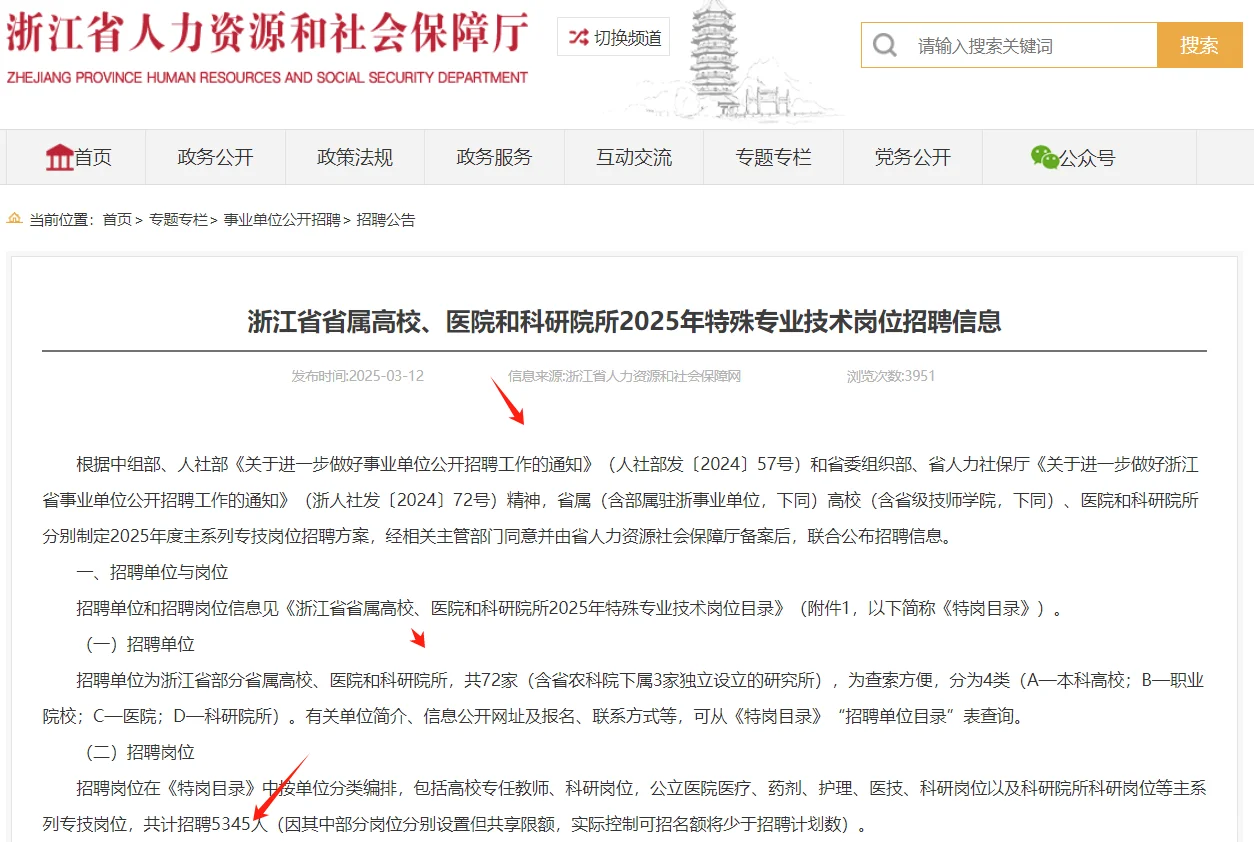The image size is (1254, 842).
Task: Switch to the 政务服务 tab
Action: (x=495, y=156)
